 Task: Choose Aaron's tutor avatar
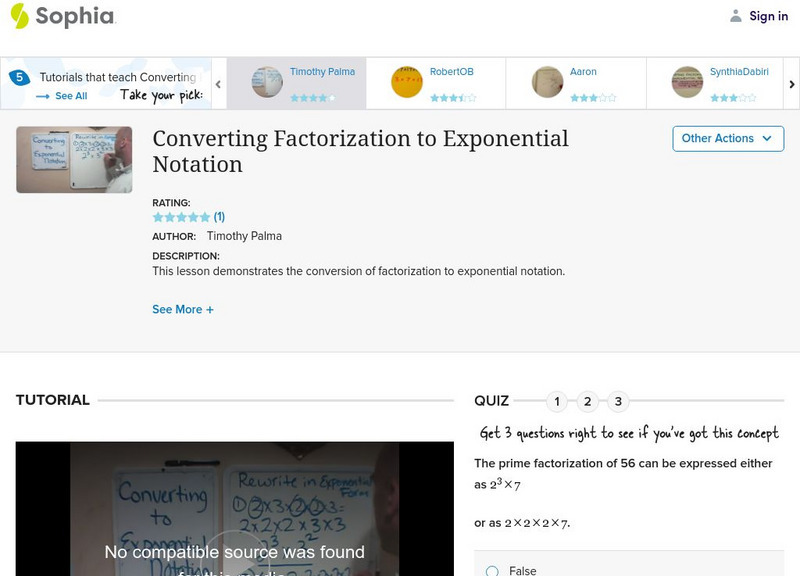[548, 80]
